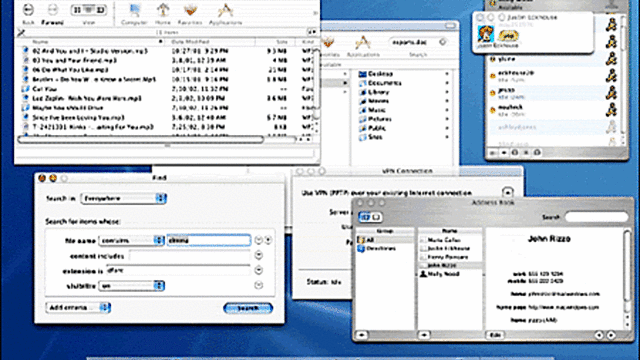640x360 pixels.
Task: Toggle the toolbar pill button in rear Finder window
Action: (x=450, y=25)
